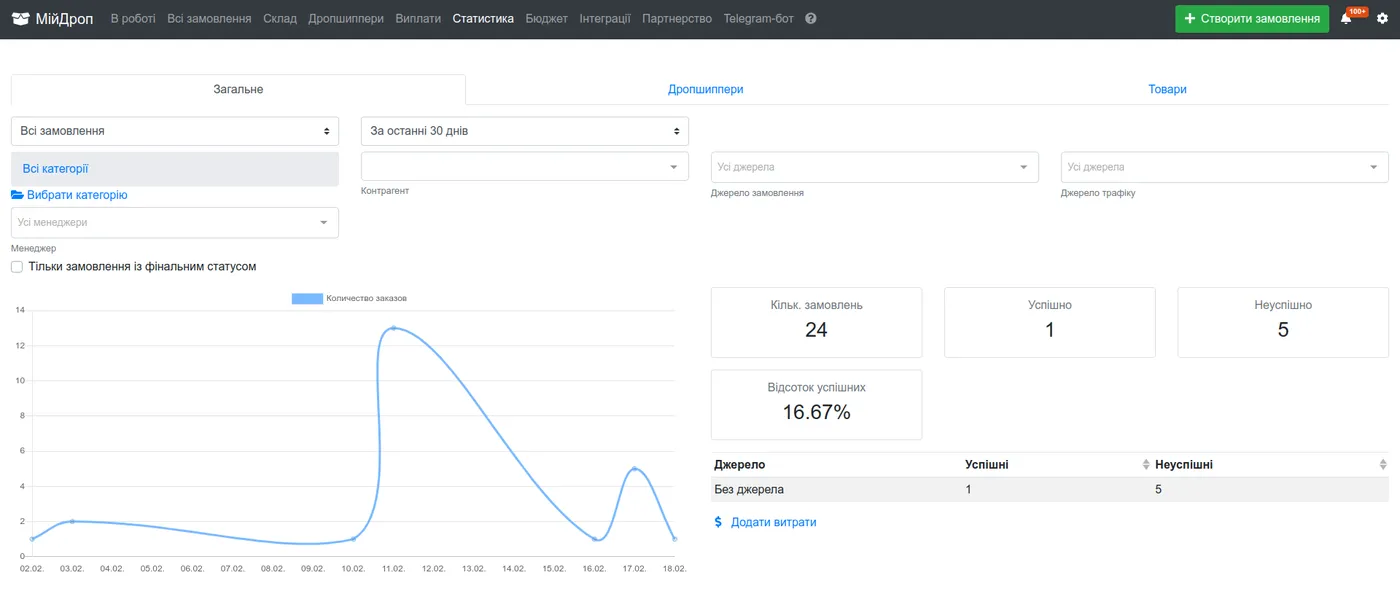
Task: Click the folder icon beside Вибрати категорію
Action: point(17,195)
